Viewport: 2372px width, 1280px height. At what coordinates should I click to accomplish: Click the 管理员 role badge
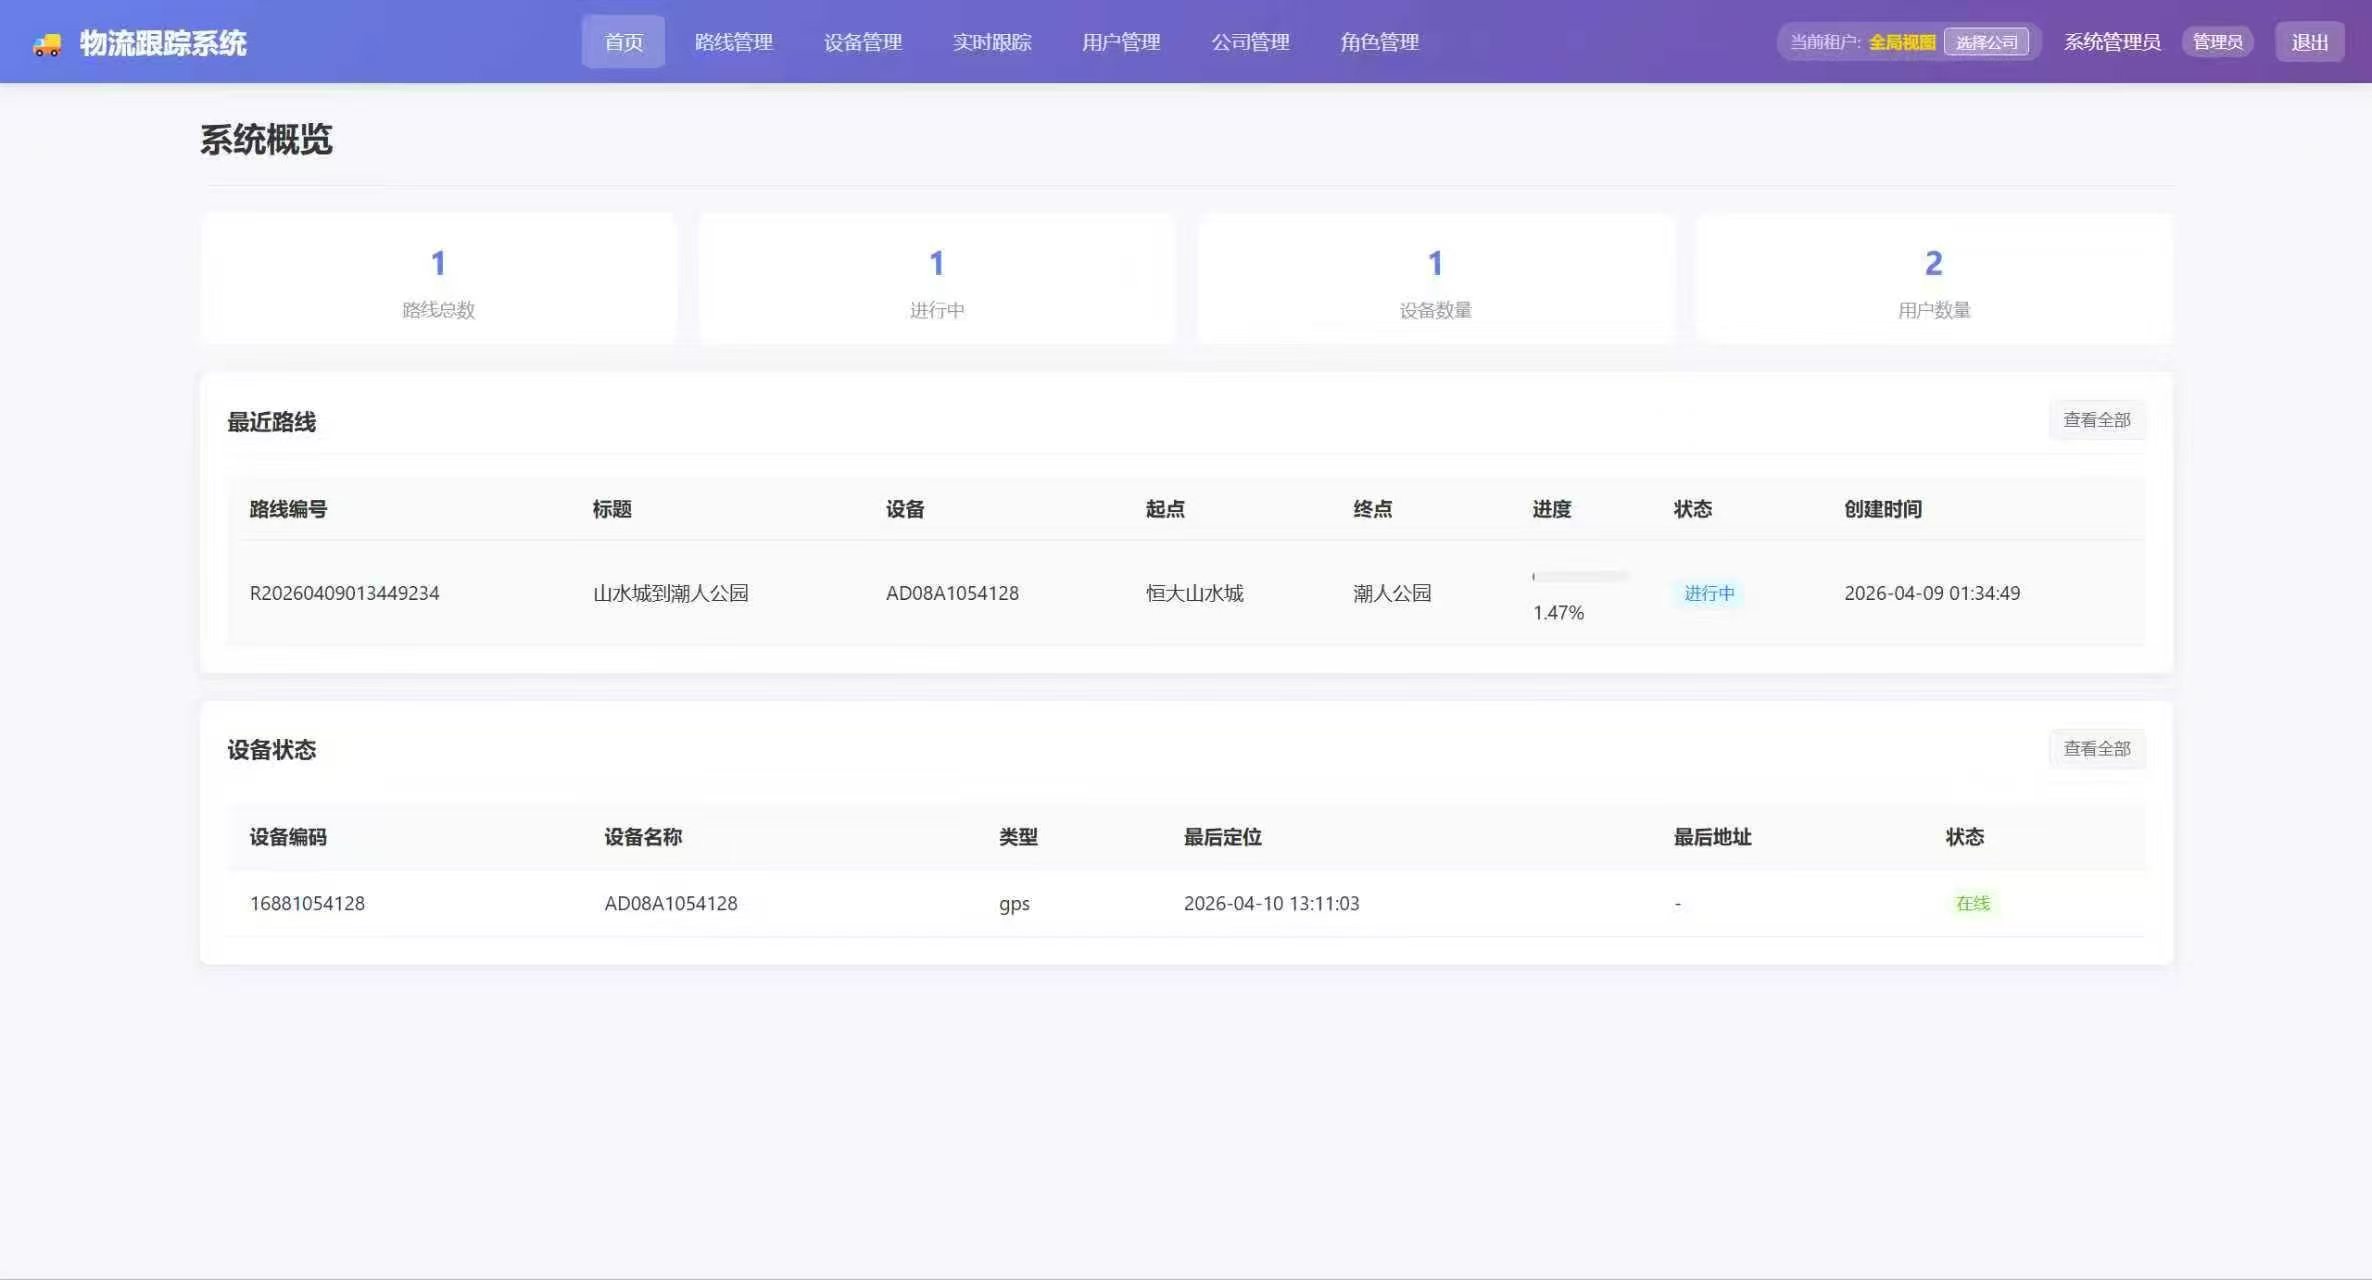coord(2217,41)
